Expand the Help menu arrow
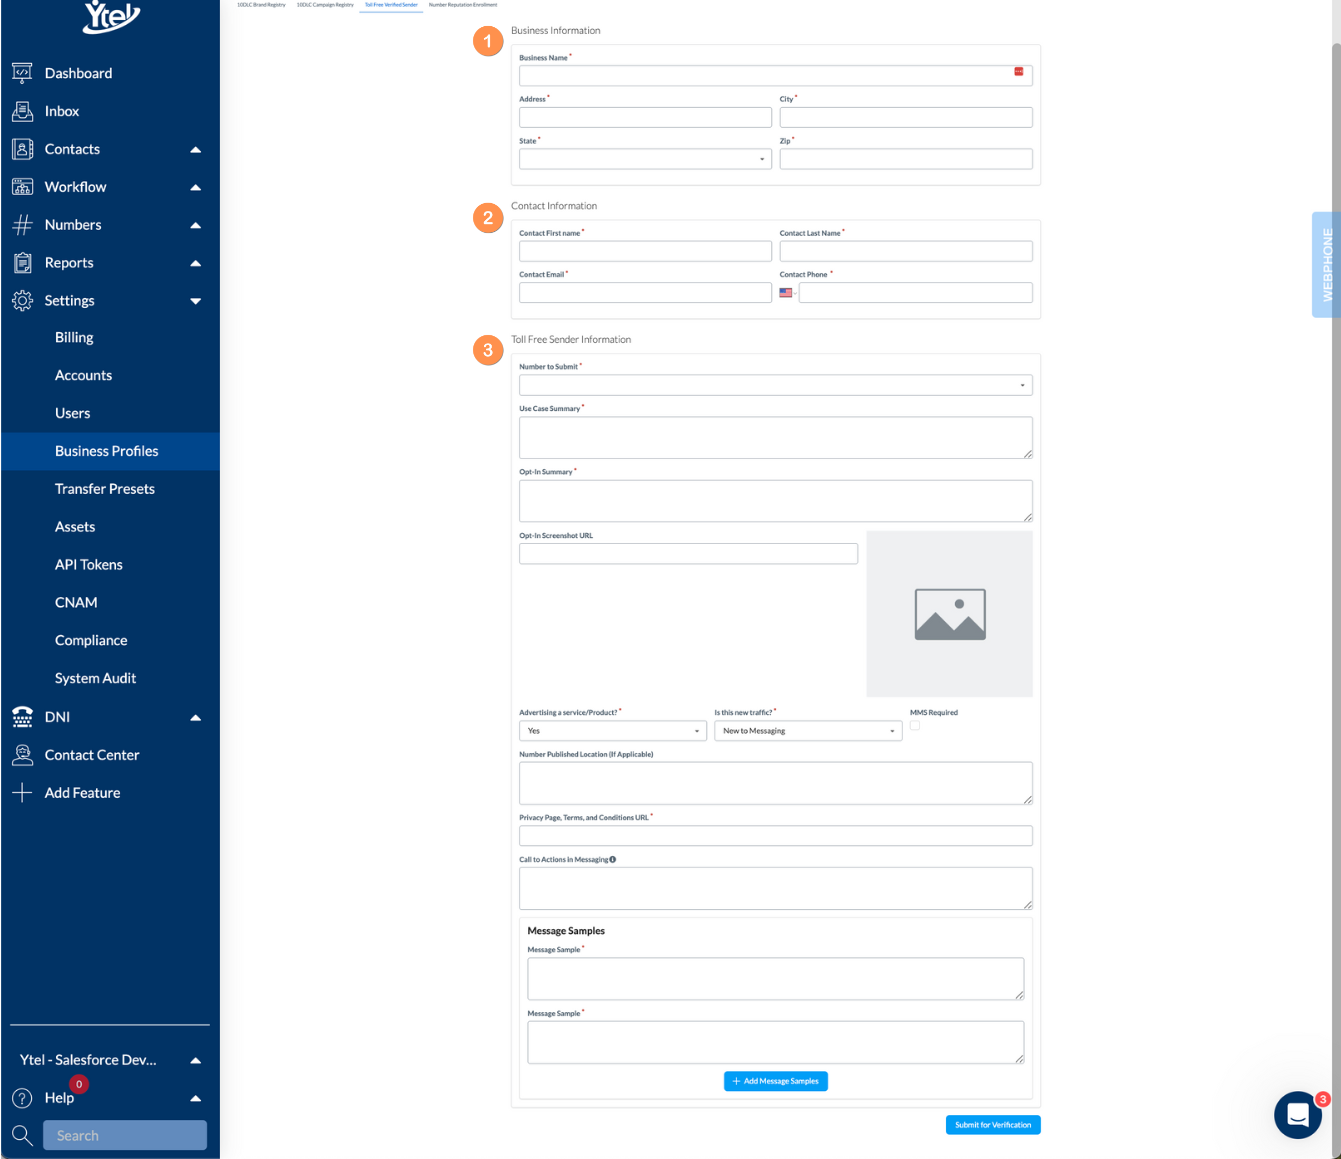The image size is (1341, 1159). [196, 1098]
